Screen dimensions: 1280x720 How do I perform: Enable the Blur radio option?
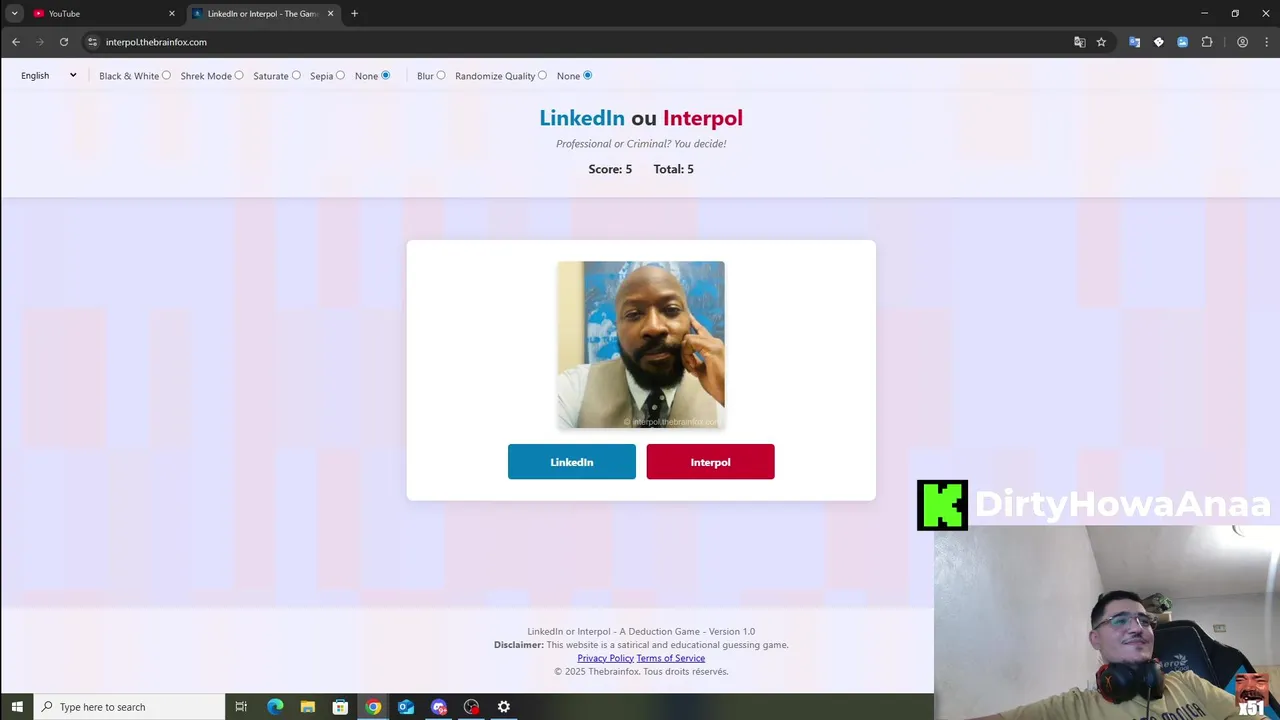[x=441, y=75]
